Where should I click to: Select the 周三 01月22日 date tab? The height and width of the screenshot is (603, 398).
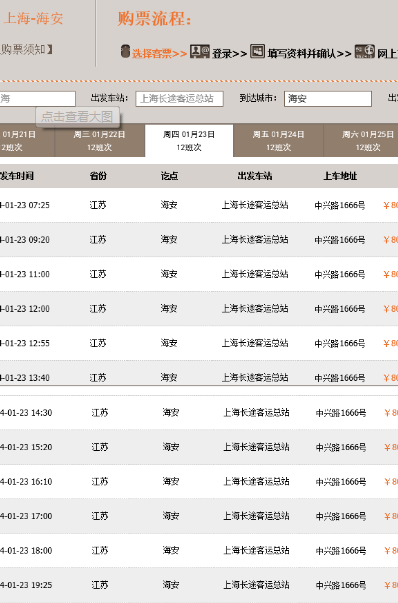coord(100,140)
